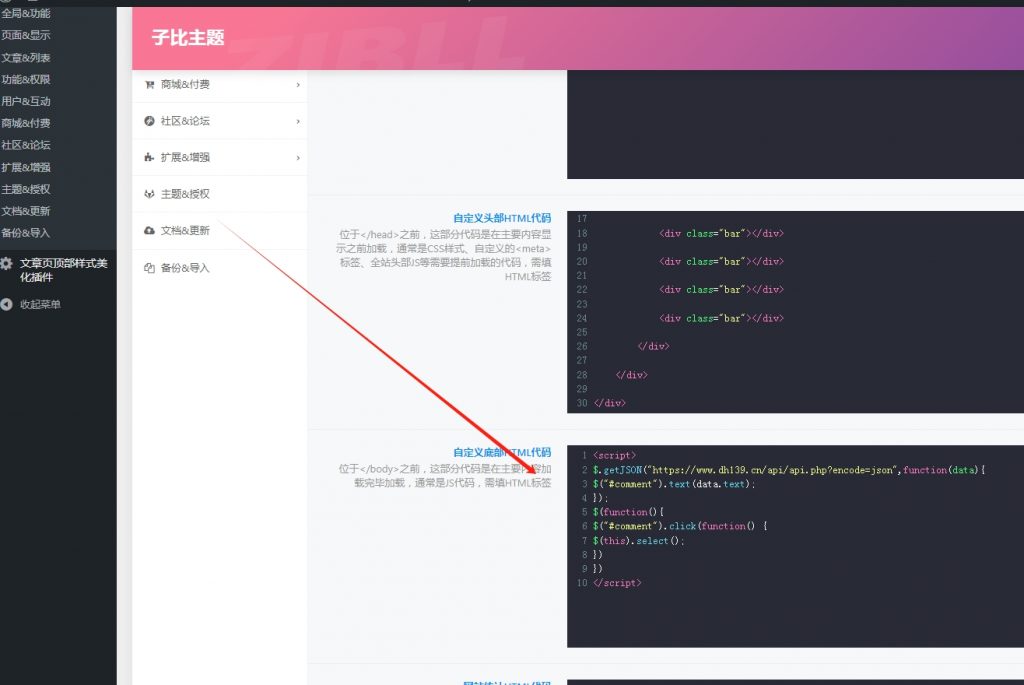Image resolution: width=1024 pixels, height=685 pixels.
Task: Open 全局&功能 in the dark admin sidebar
Action: coord(26,13)
